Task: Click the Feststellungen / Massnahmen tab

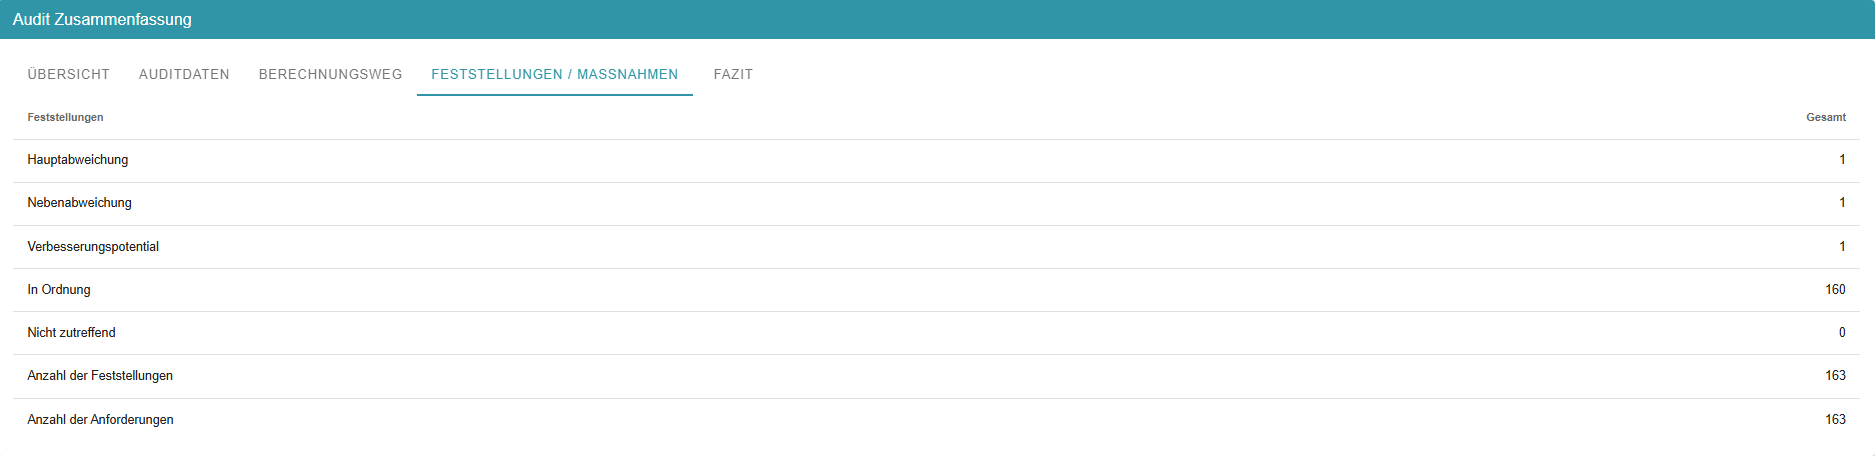Action: tap(554, 74)
